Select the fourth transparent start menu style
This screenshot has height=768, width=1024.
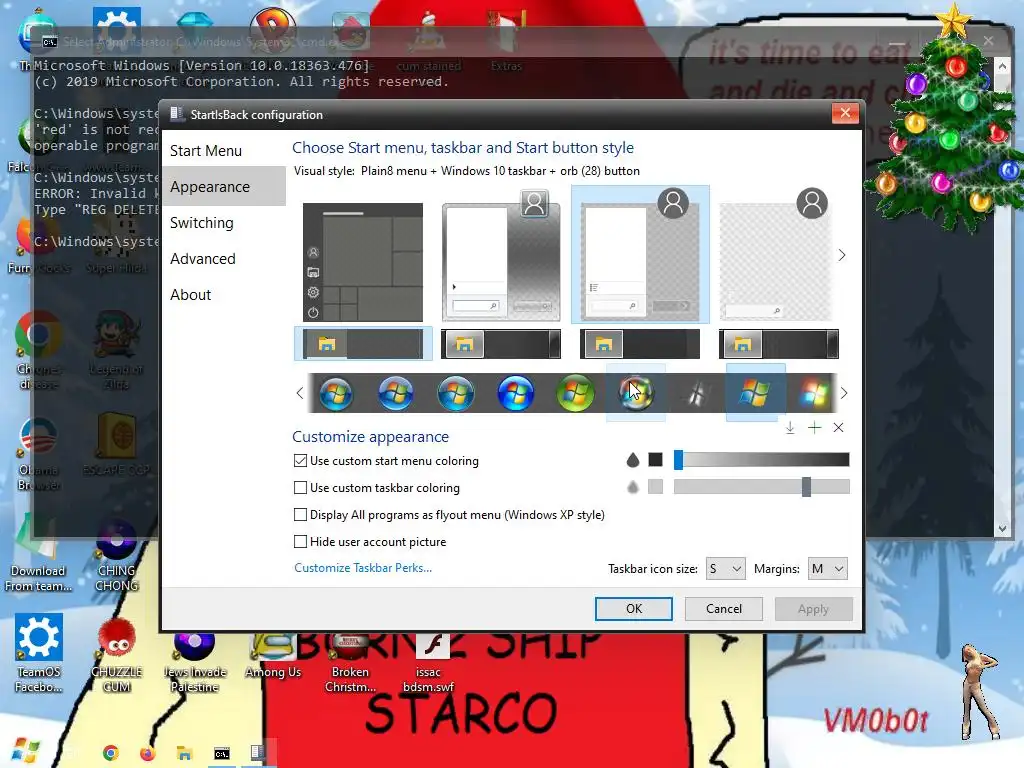[777, 256]
